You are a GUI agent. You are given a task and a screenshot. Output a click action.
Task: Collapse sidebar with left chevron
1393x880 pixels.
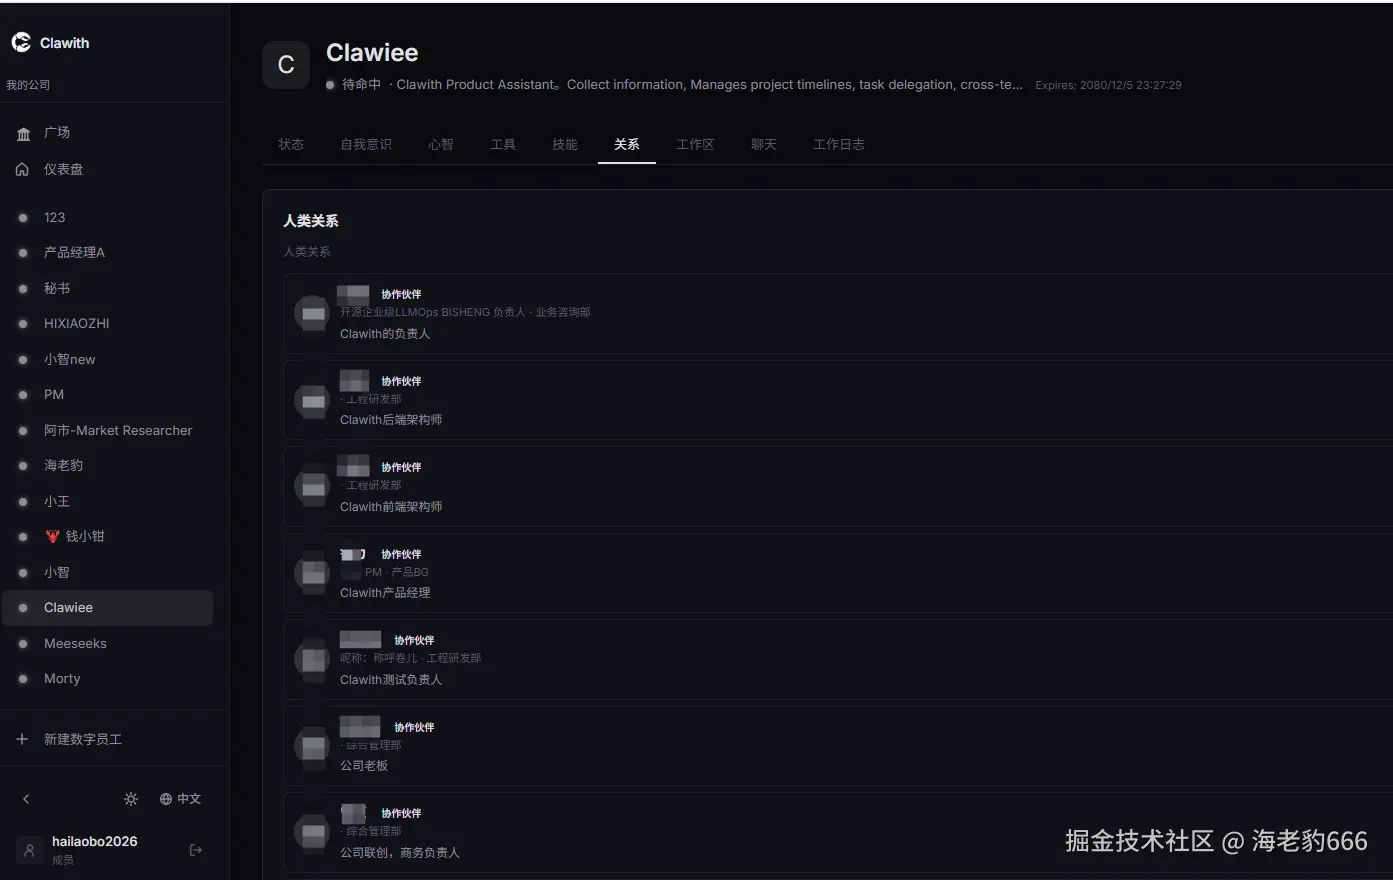coord(26,799)
